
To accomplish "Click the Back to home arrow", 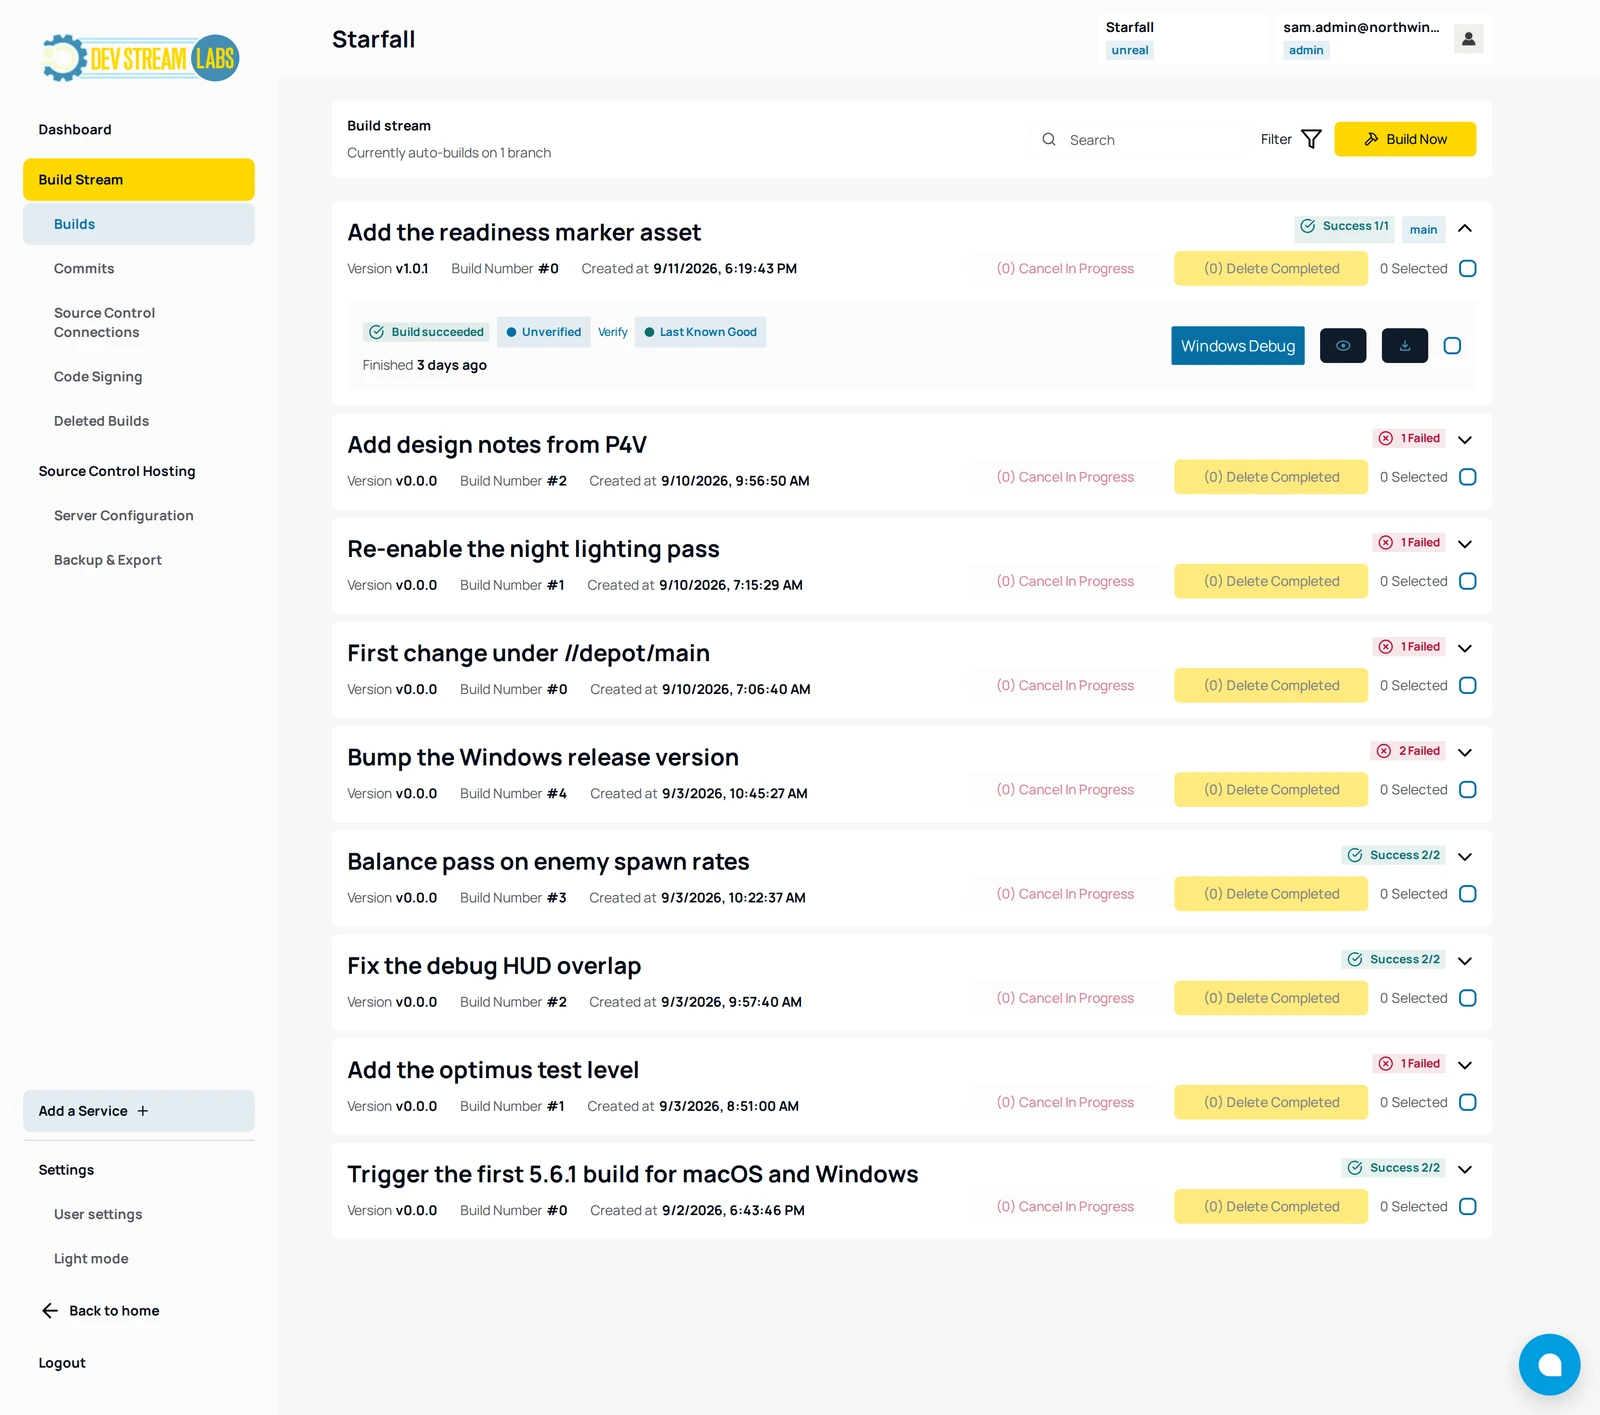I will [50, 1311].
